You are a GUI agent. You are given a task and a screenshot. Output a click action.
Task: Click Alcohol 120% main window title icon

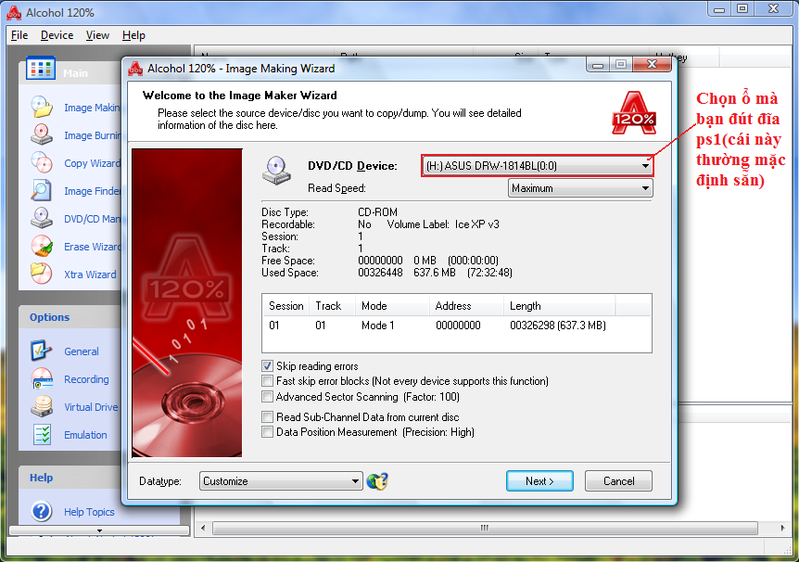[x=14, y=13]
